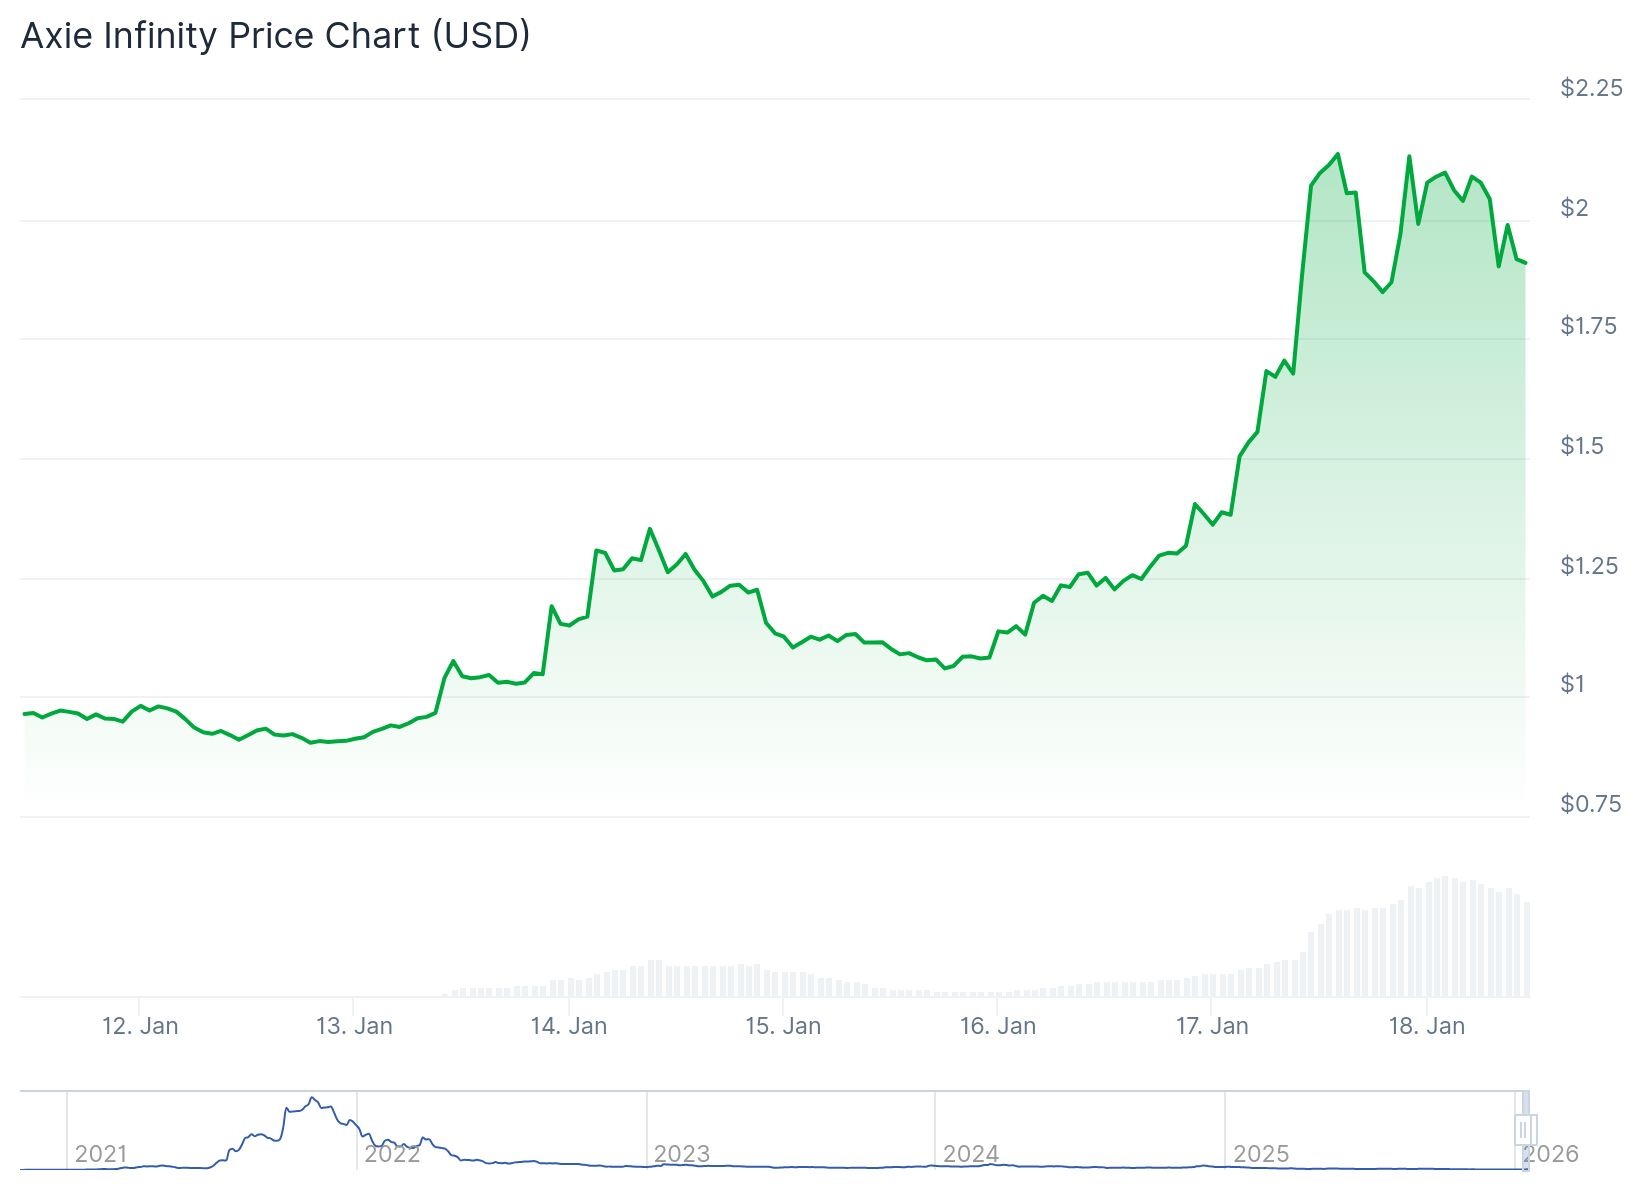Click the 15. Jan date label
The height and width of the screenshot is (1200, 1644).
(x=783, y=1026)
